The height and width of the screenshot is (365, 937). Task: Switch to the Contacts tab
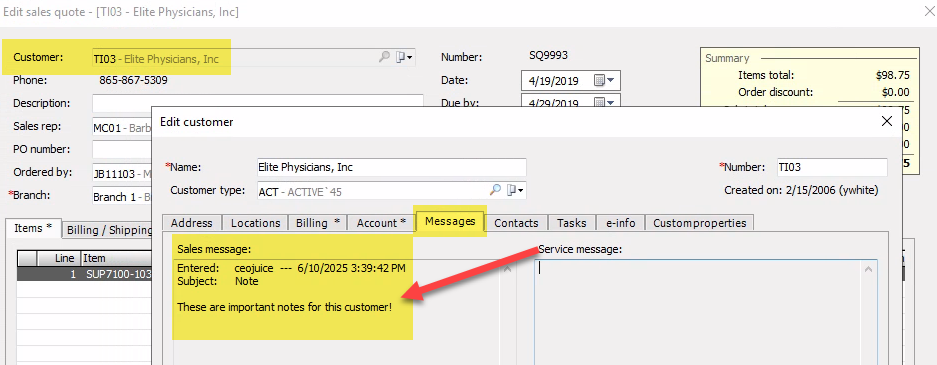[516, 223]
